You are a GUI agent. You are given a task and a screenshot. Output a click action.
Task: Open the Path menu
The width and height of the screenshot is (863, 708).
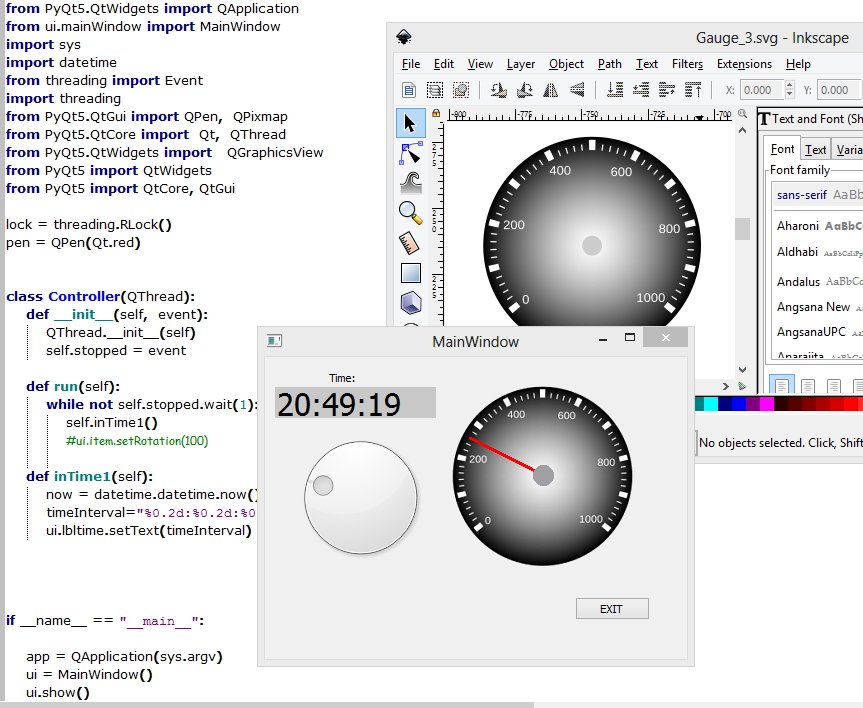point(610,64)
